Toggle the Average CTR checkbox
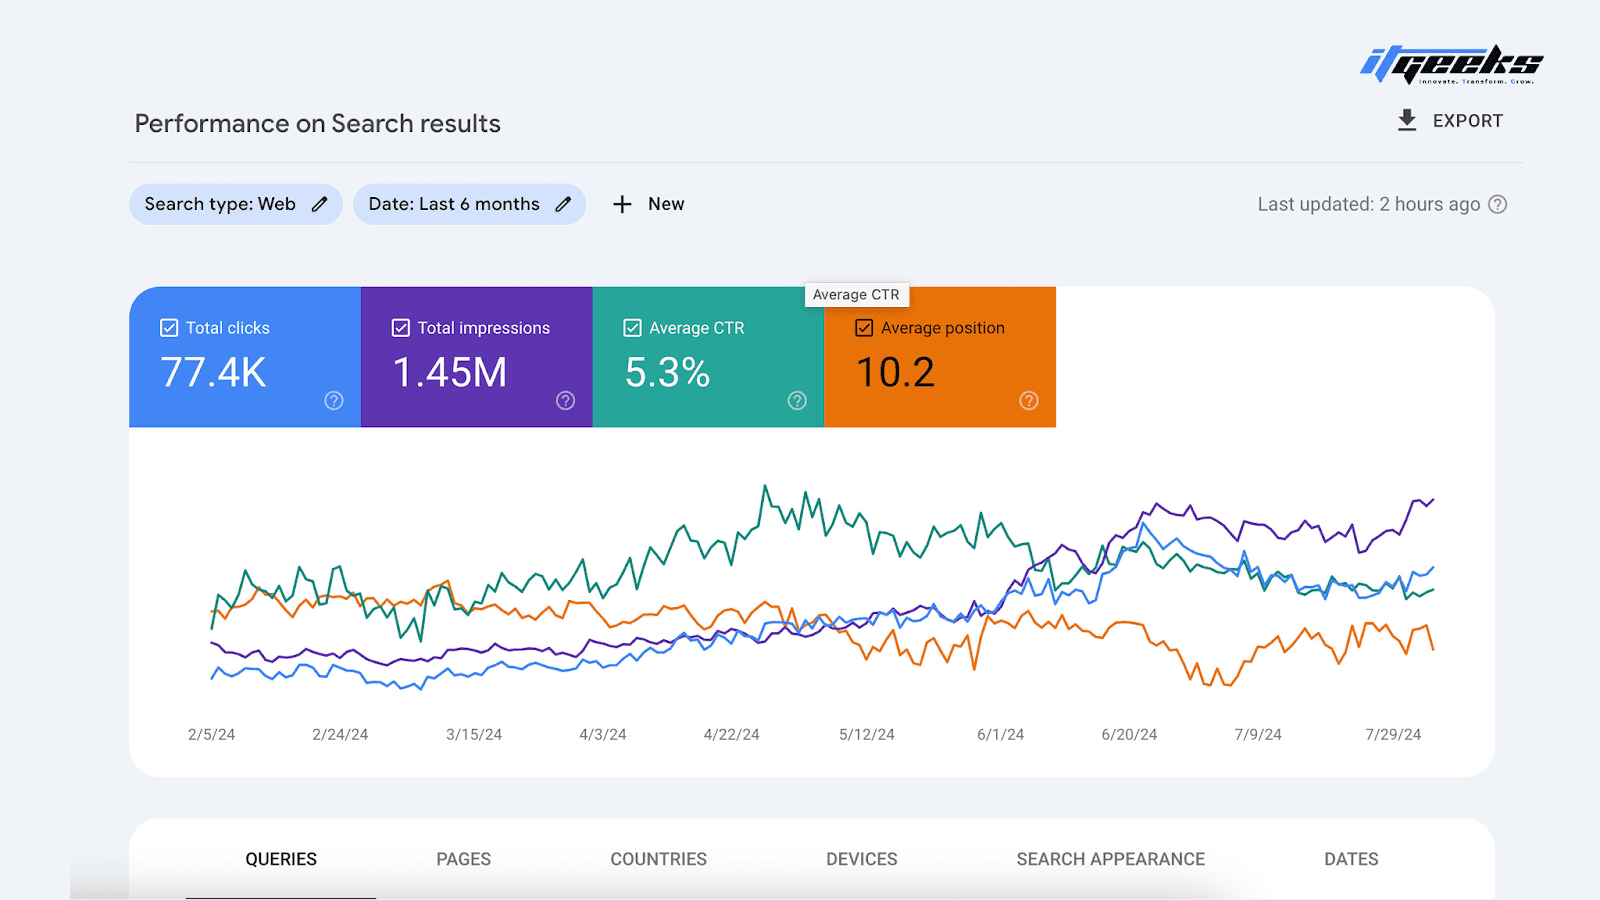Screen dimensions: 1600x900 click(x=633, y=328)
